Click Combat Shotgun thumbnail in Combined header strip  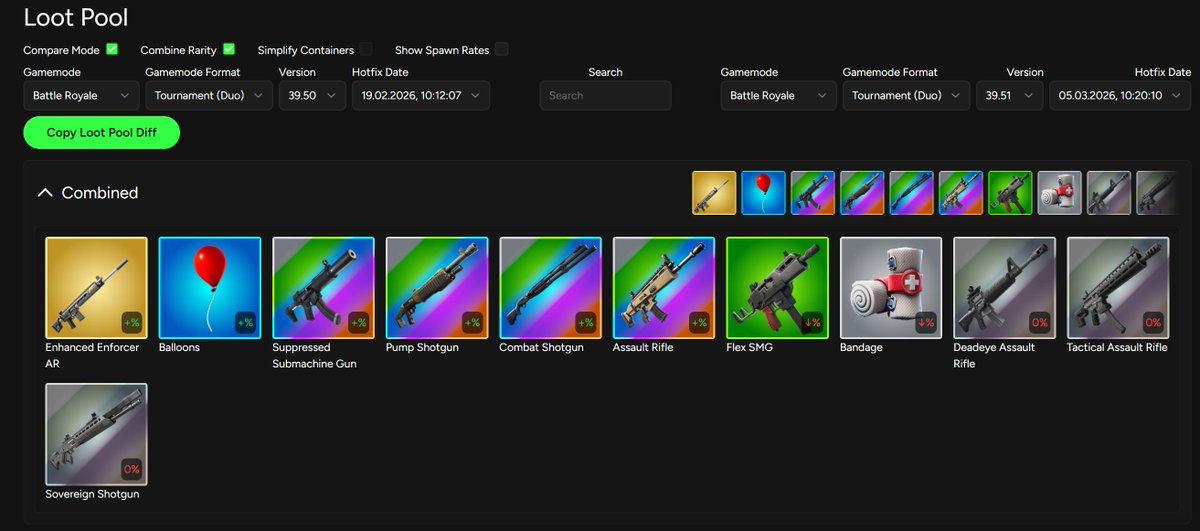(x=911, y=192)
